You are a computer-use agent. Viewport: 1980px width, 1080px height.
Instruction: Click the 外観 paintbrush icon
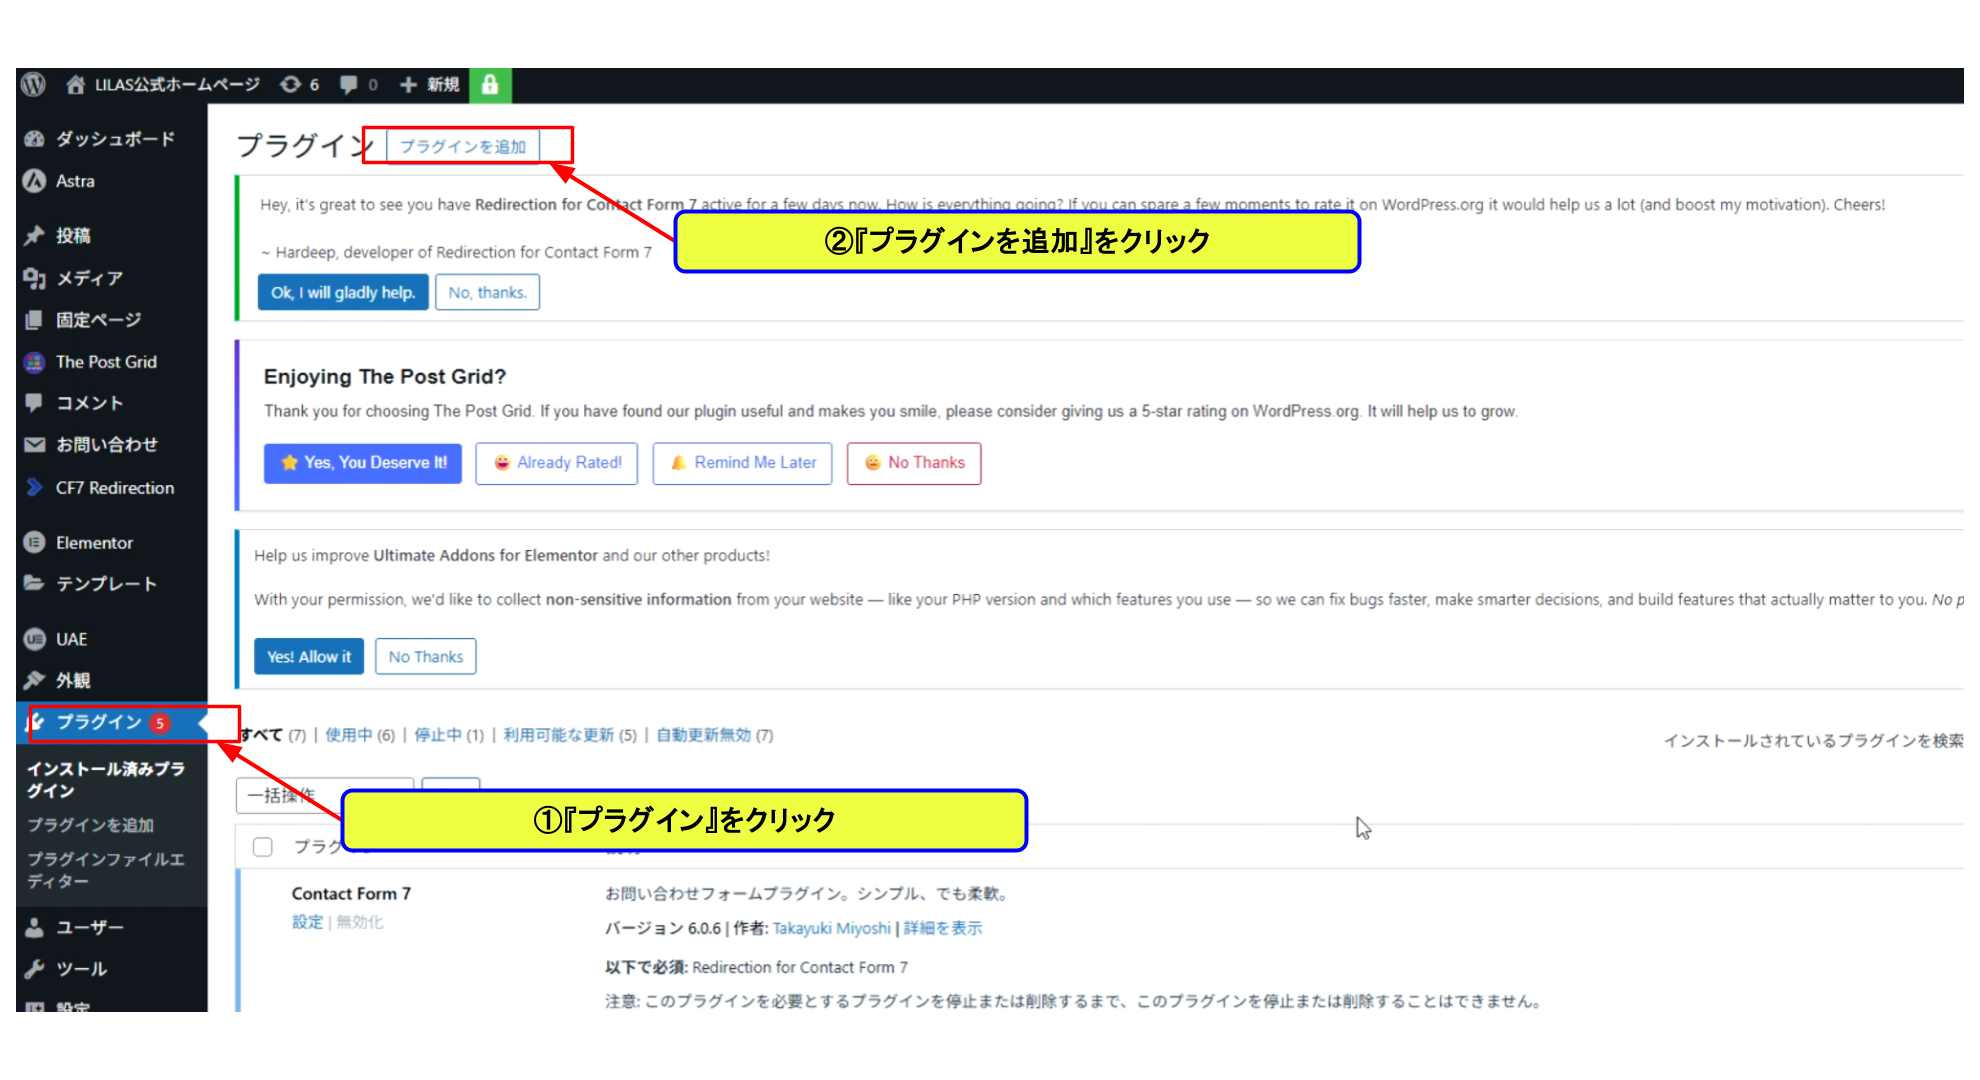(35, 680)
